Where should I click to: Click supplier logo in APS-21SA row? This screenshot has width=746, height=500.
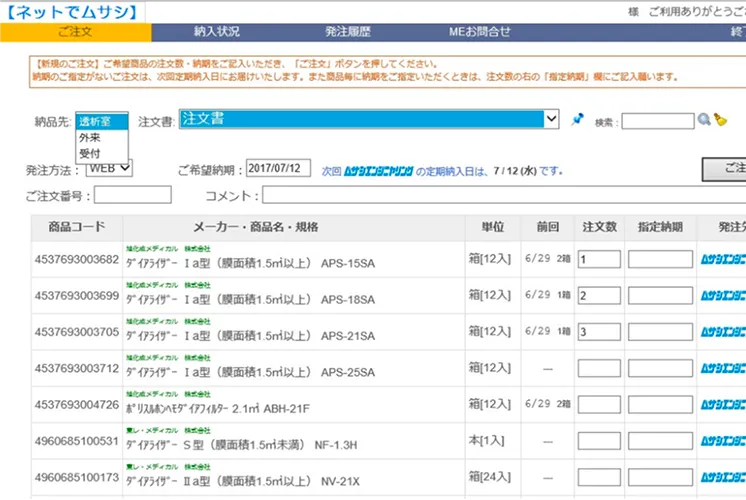(x=723, y=332)
